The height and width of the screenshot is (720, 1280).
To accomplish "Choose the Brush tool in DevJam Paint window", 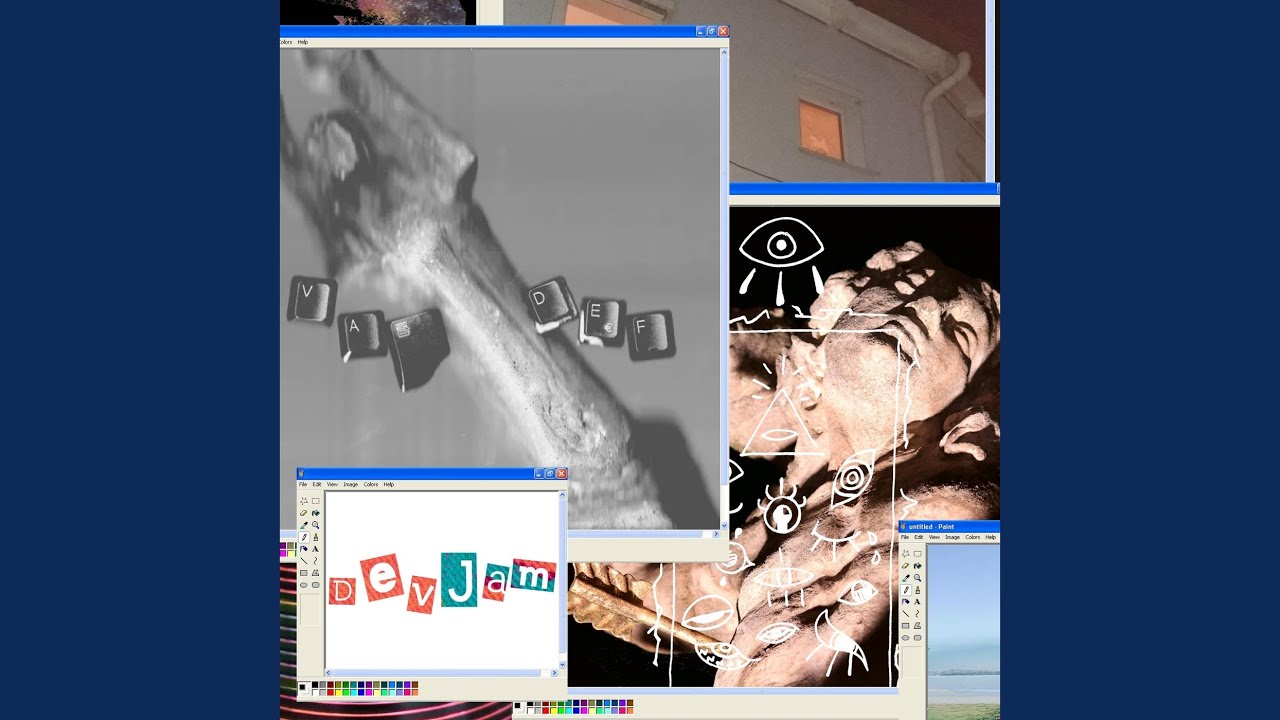I will click(316, 537).
